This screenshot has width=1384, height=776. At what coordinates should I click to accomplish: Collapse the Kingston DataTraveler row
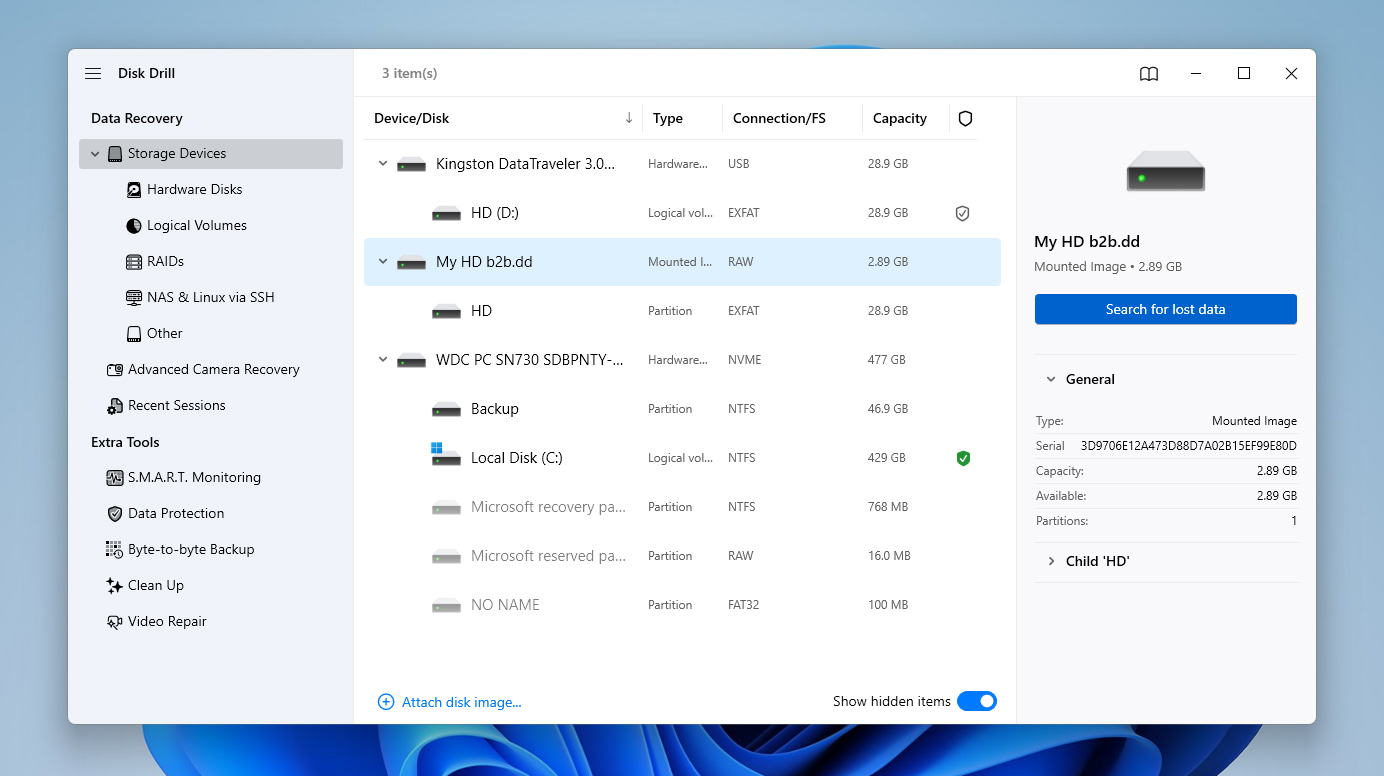[382, 164]
